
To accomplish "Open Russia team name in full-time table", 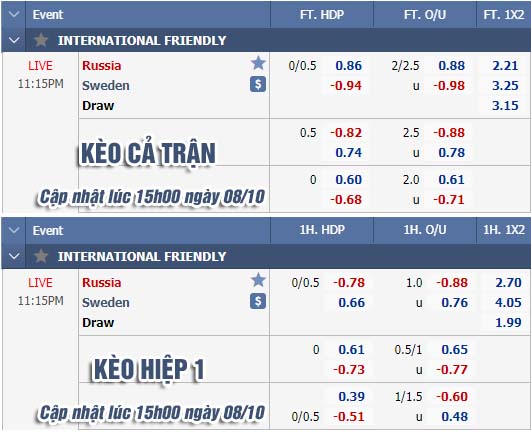I will [102, 65].
